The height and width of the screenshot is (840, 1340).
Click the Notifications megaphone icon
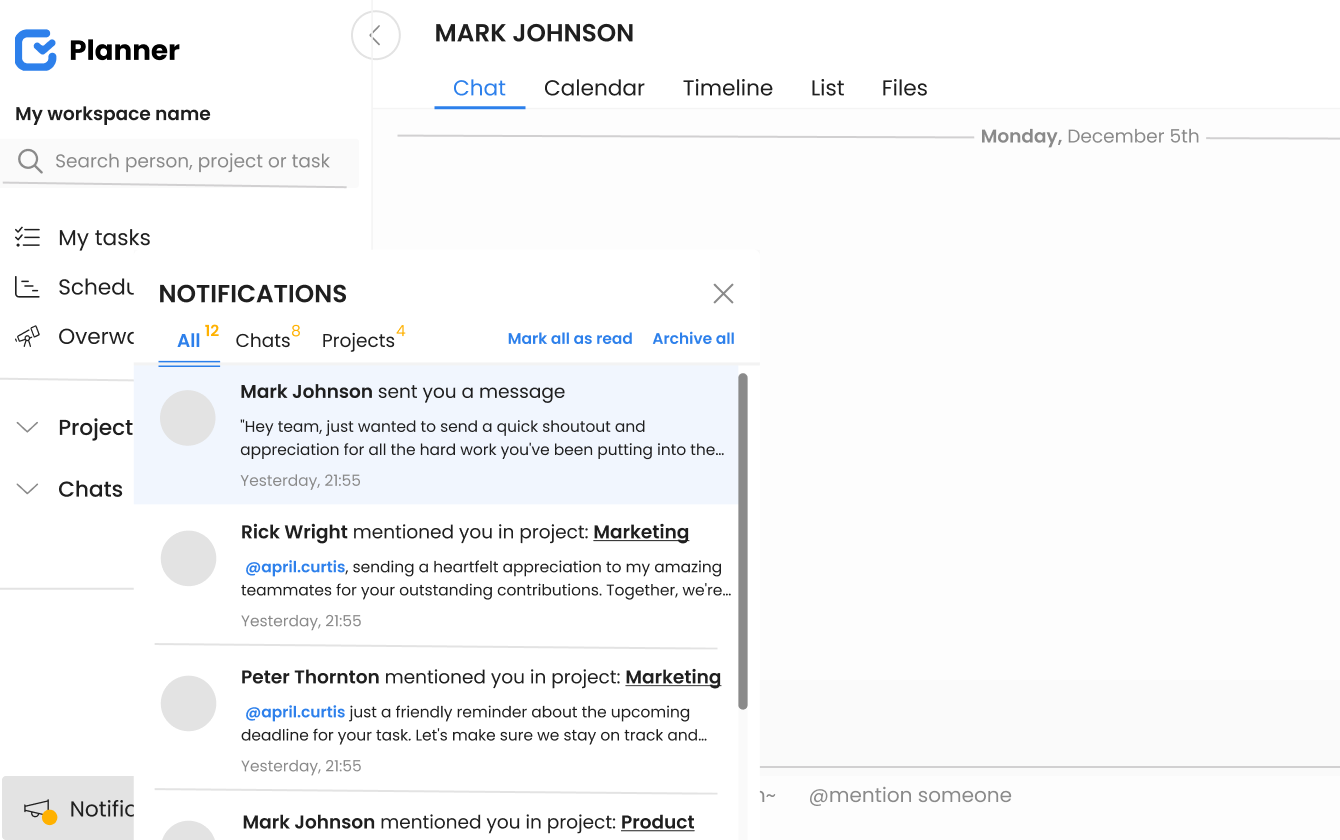pos(39,810)
